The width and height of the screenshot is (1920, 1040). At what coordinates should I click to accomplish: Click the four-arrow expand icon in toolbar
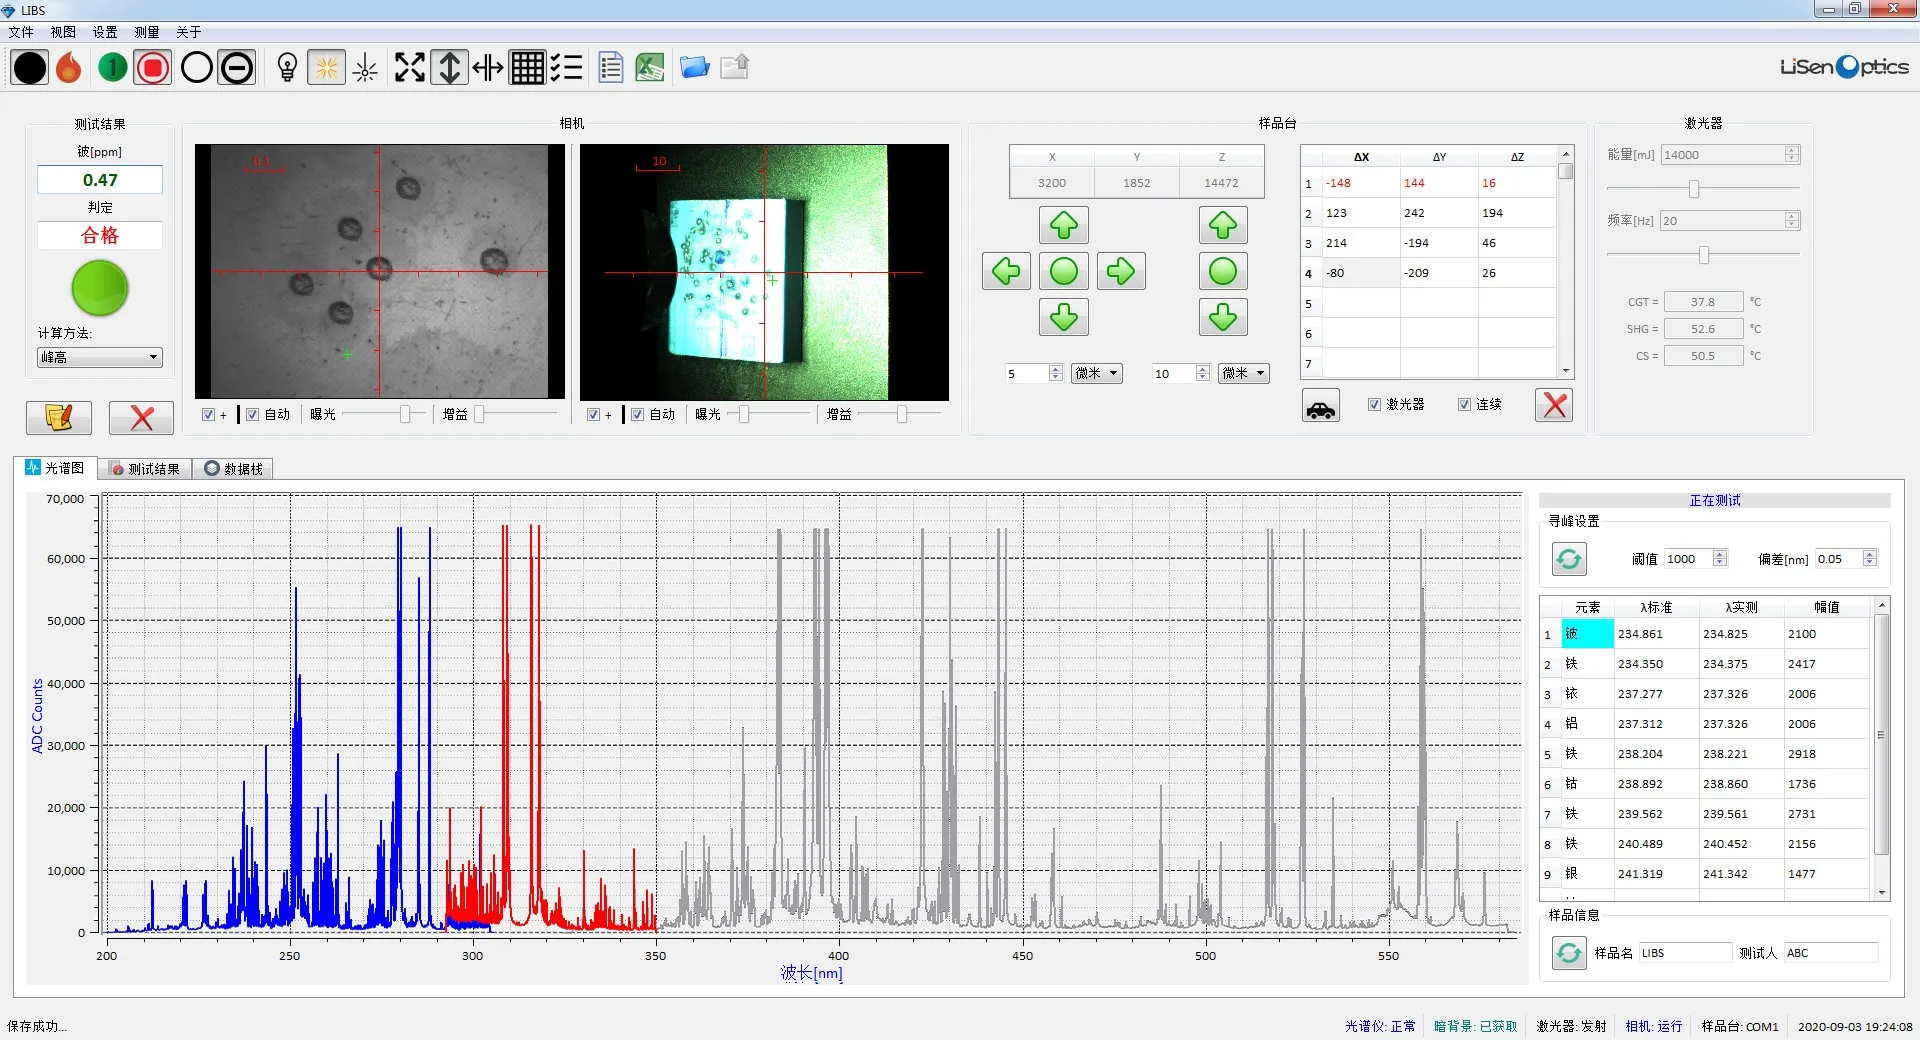pyautogui.click(x=409, y=68)
